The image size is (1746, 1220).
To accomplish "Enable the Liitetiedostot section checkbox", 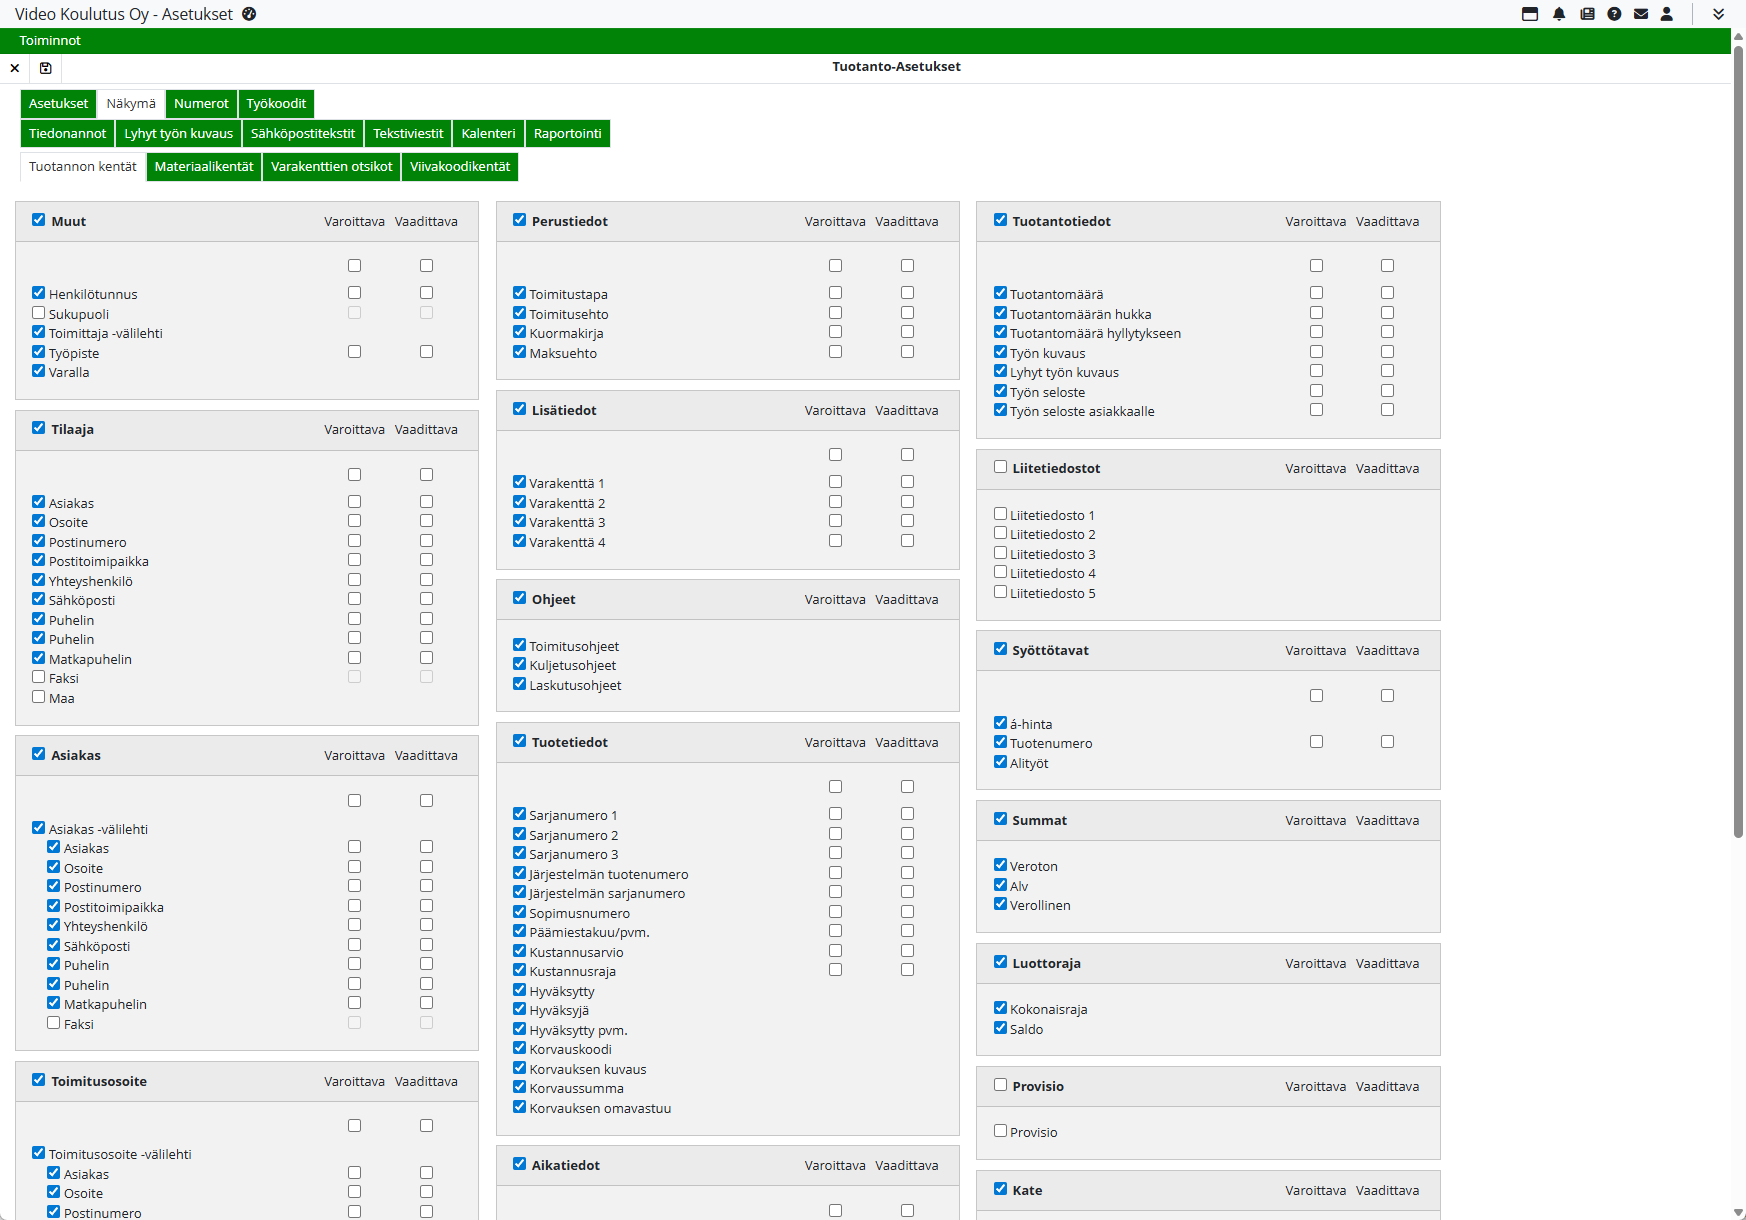I will (x=1000, y=467).
